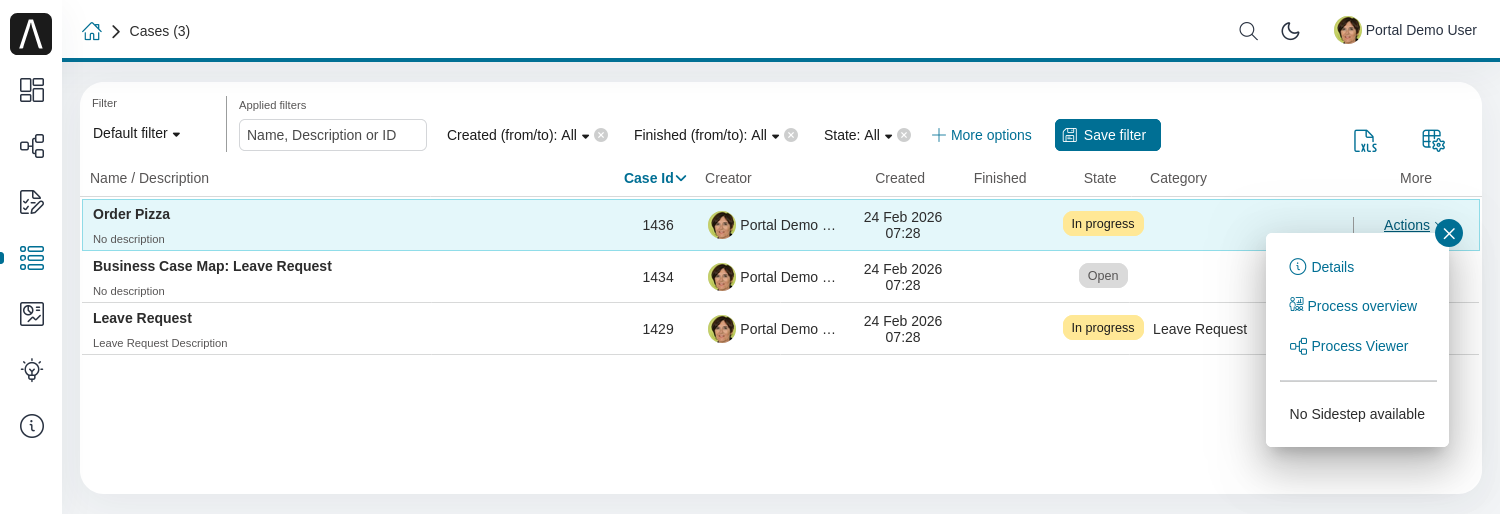Click In progress badge of Leave Request row
The width and height of the screenshot is (1500, 514).
tap(1103, 328)
